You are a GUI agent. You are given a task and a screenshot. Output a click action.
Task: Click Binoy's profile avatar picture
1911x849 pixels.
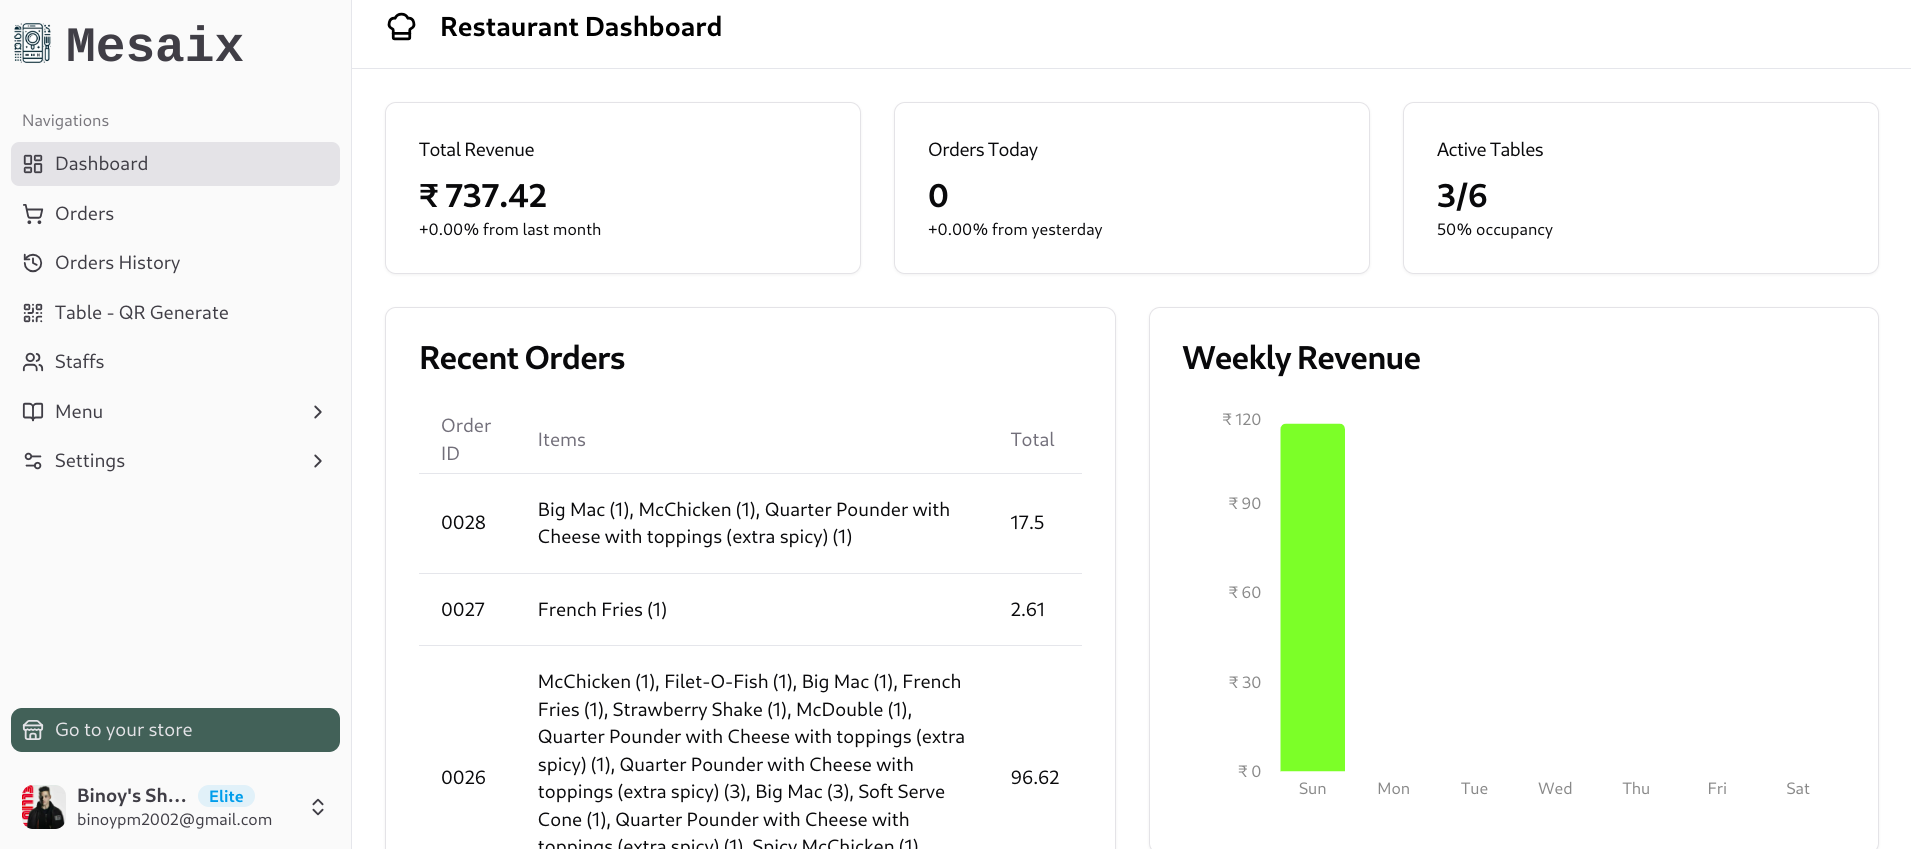(43, 807)
